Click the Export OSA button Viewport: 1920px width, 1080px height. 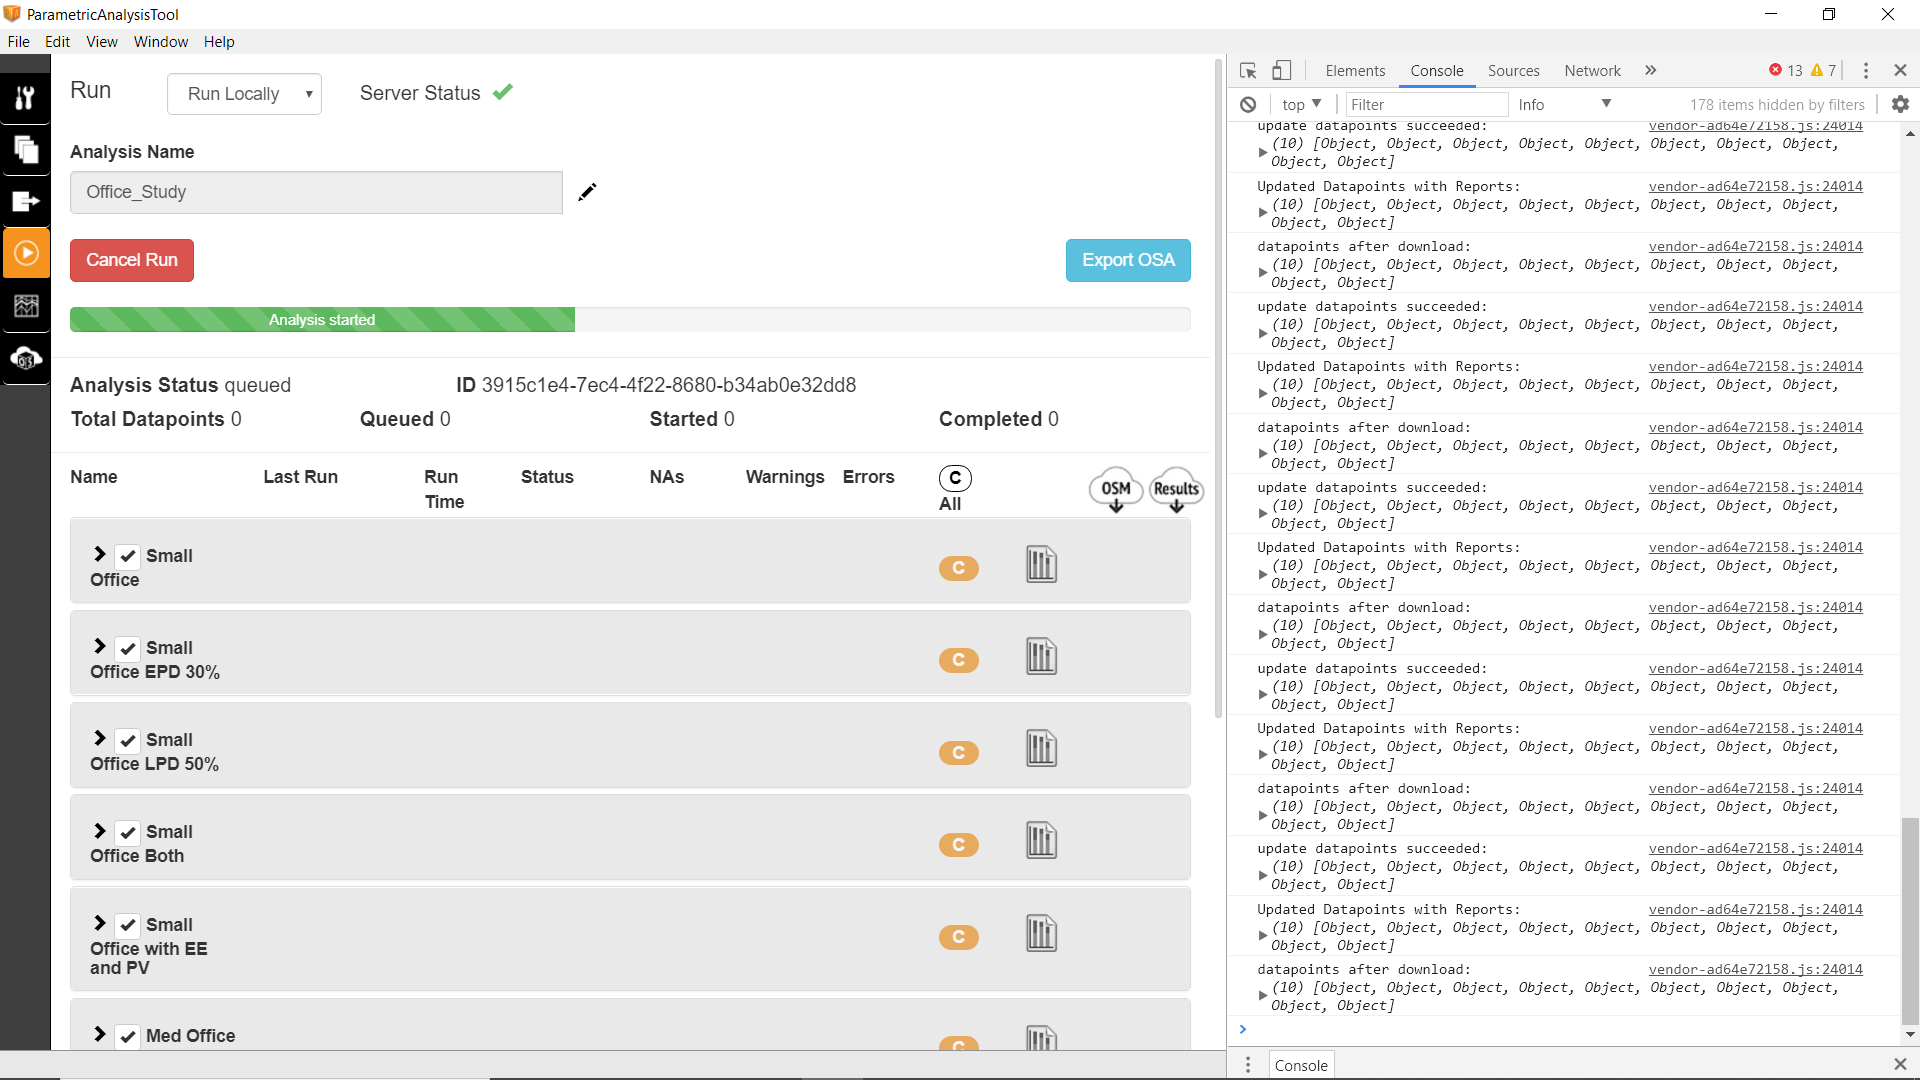[1127, 260]
